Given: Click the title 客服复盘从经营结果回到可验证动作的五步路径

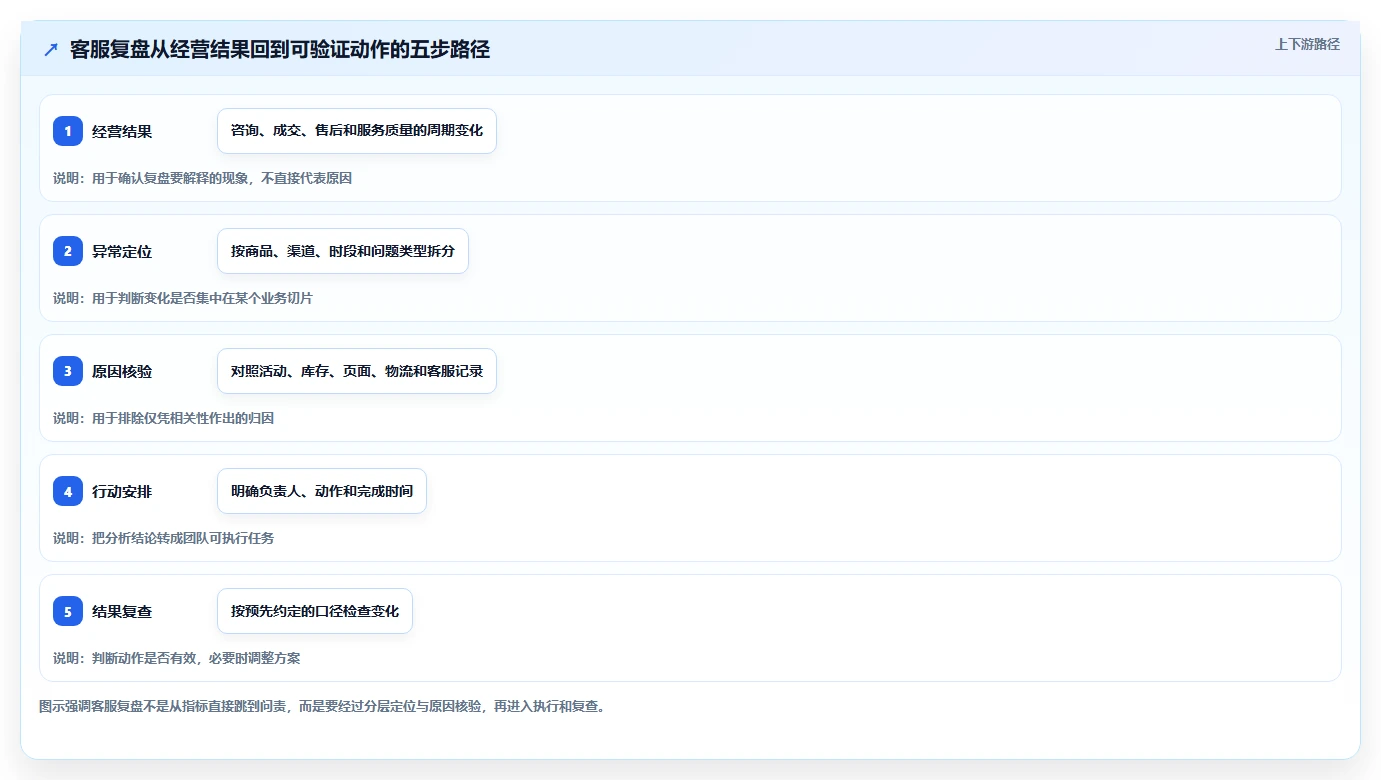Looking at the screenshot, I should tap(280, 50).
